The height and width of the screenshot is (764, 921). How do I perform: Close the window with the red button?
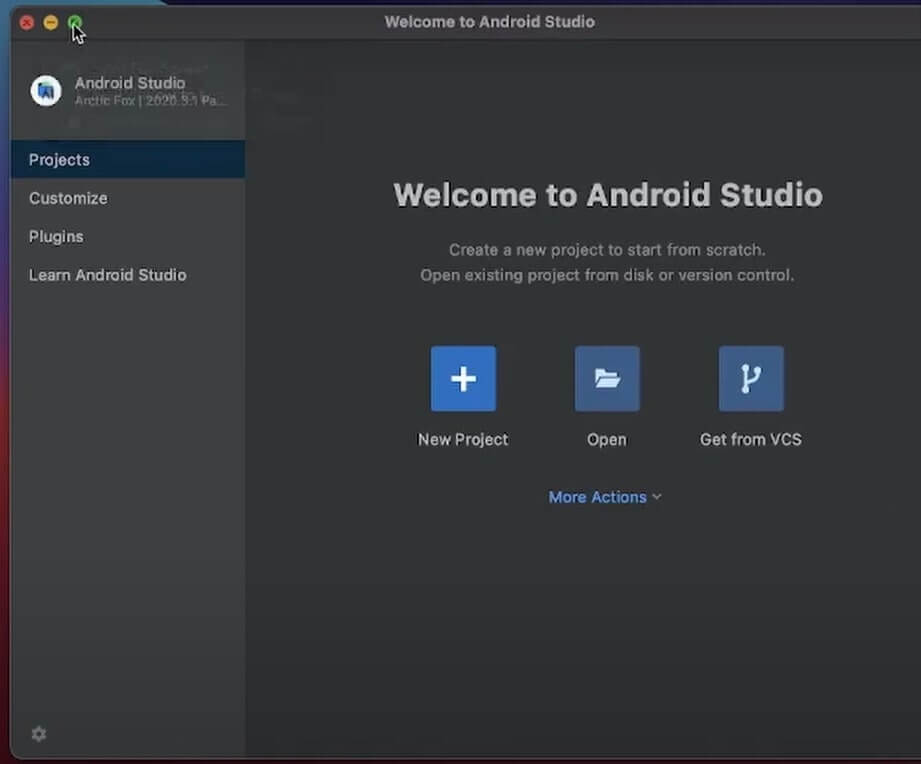tap(26, 23)
